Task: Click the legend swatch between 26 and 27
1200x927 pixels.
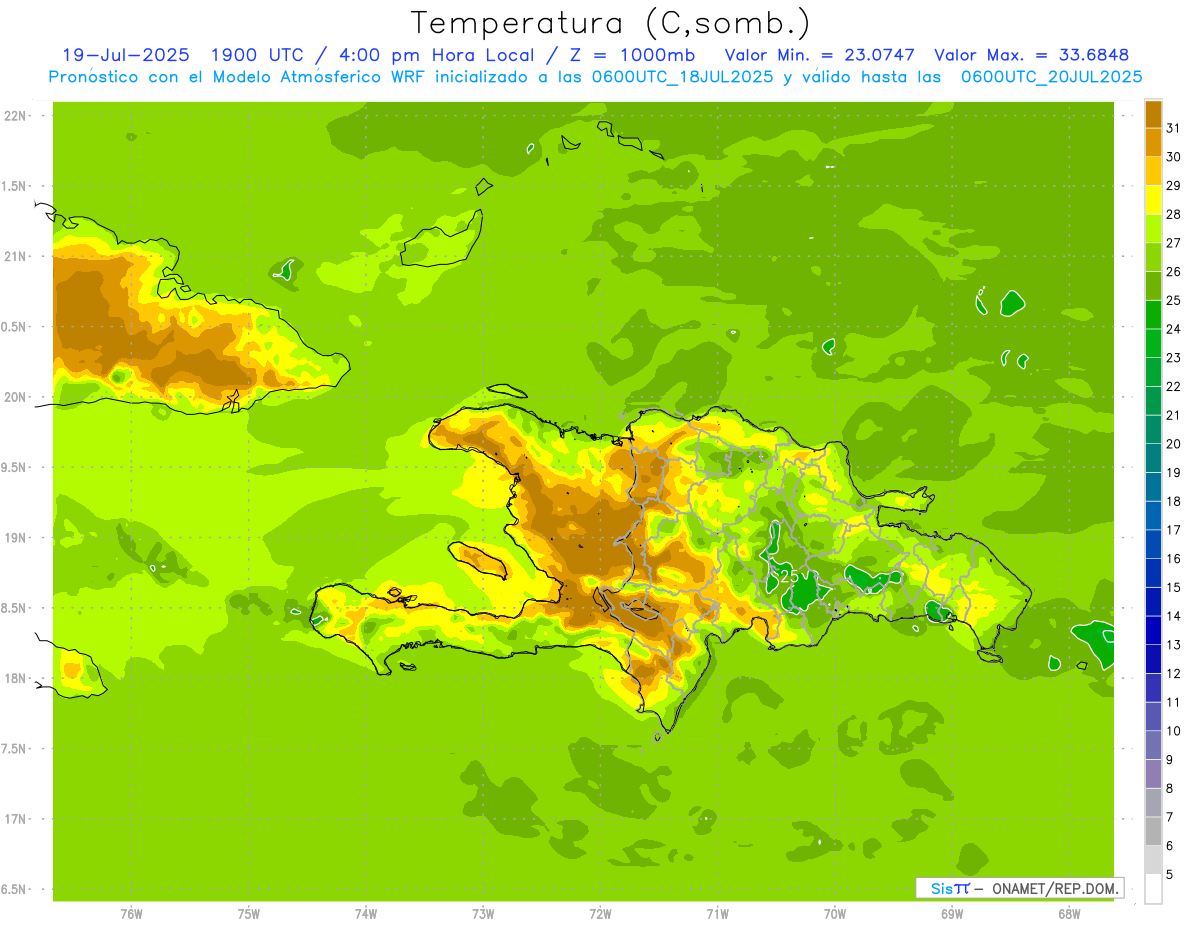Action: point(1153,257)
